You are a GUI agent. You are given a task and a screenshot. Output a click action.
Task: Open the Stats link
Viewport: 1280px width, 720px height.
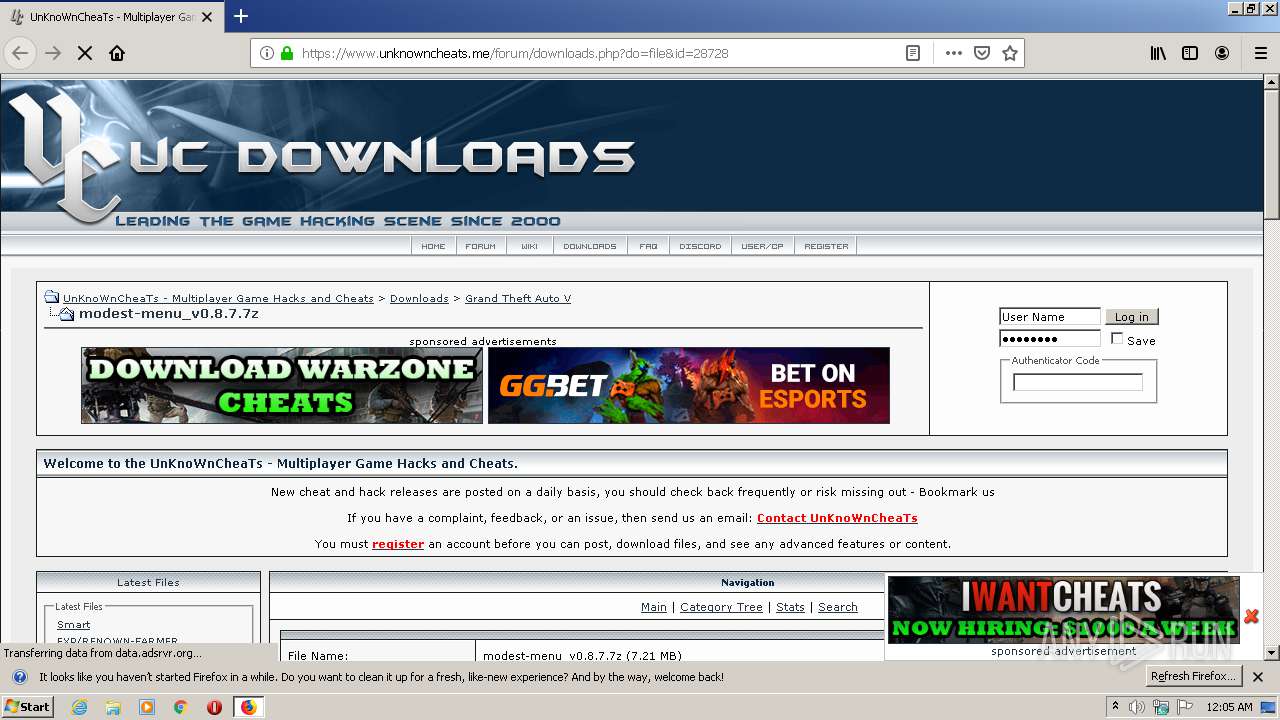point(790,607)
